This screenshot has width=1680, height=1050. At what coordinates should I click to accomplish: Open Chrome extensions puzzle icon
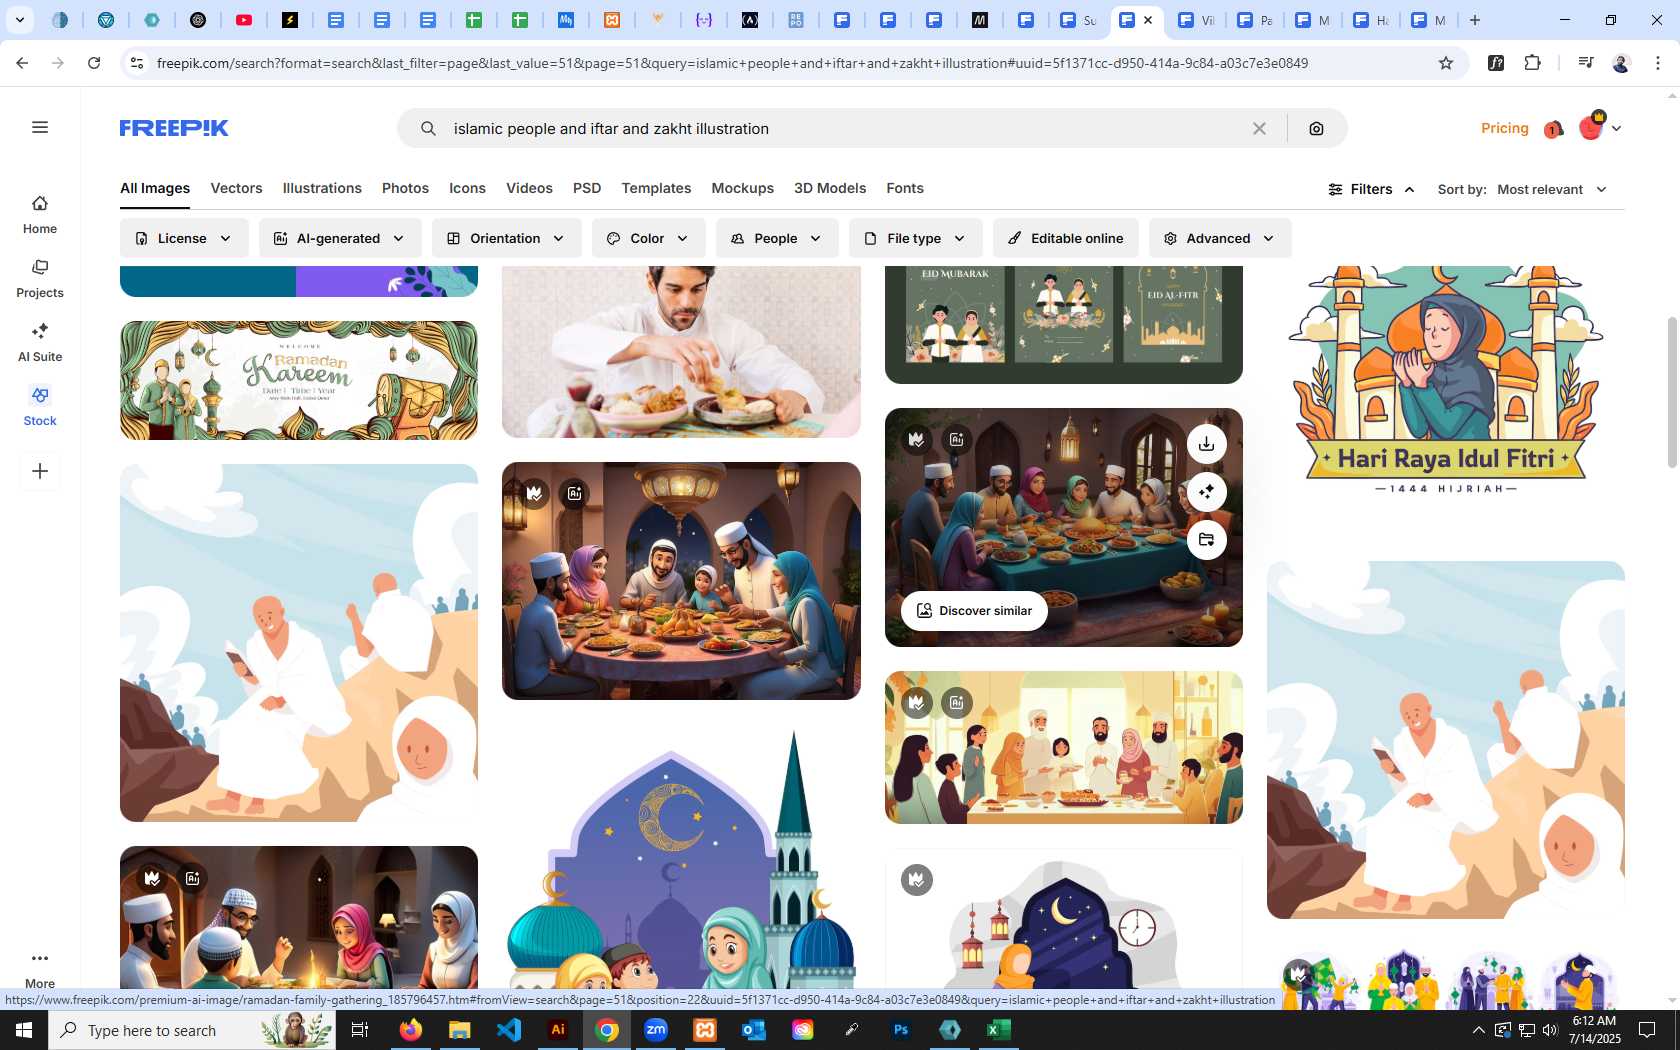point(1532,63)
